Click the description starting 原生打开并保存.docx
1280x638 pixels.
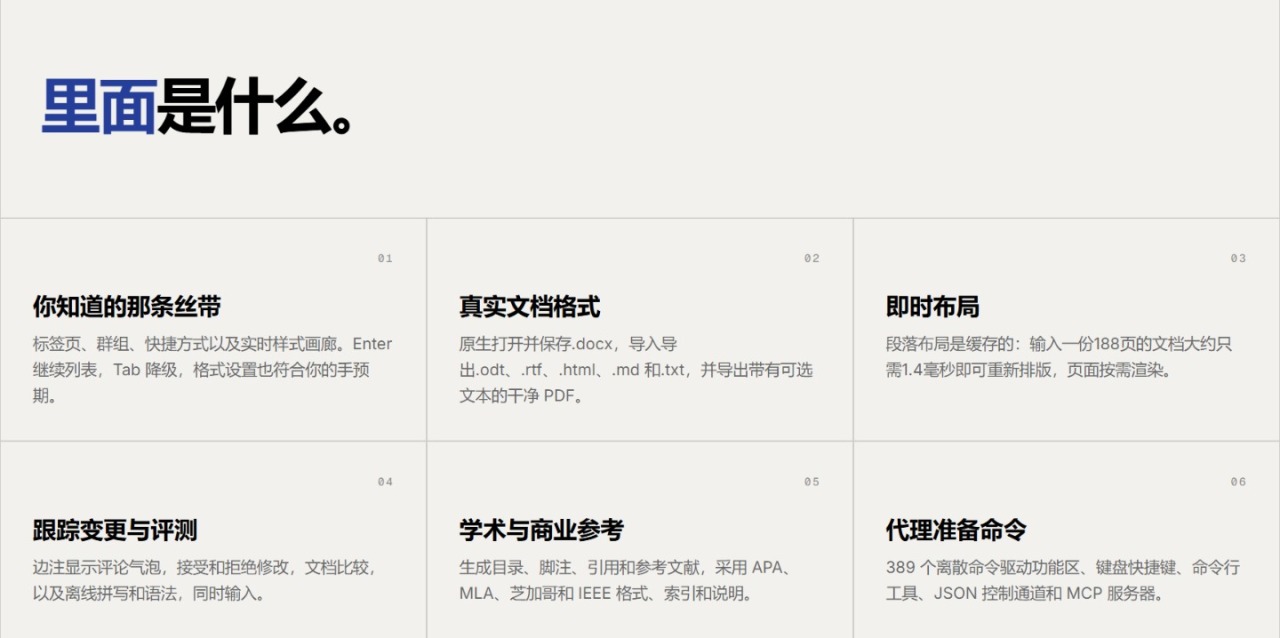(x=636, y=370)
